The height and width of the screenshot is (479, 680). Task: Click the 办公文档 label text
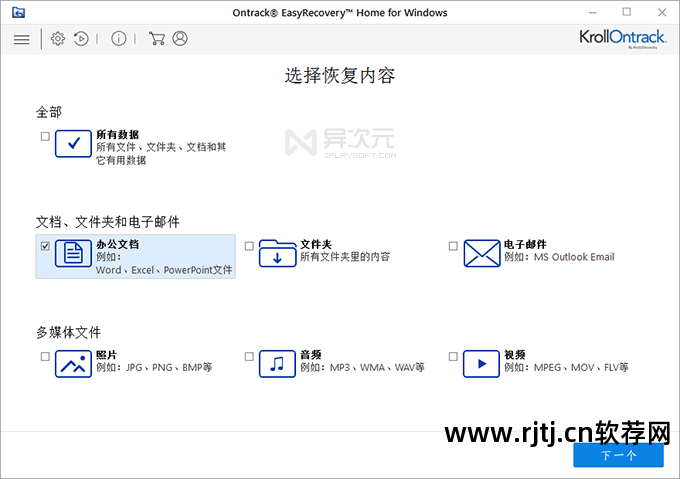118,244
